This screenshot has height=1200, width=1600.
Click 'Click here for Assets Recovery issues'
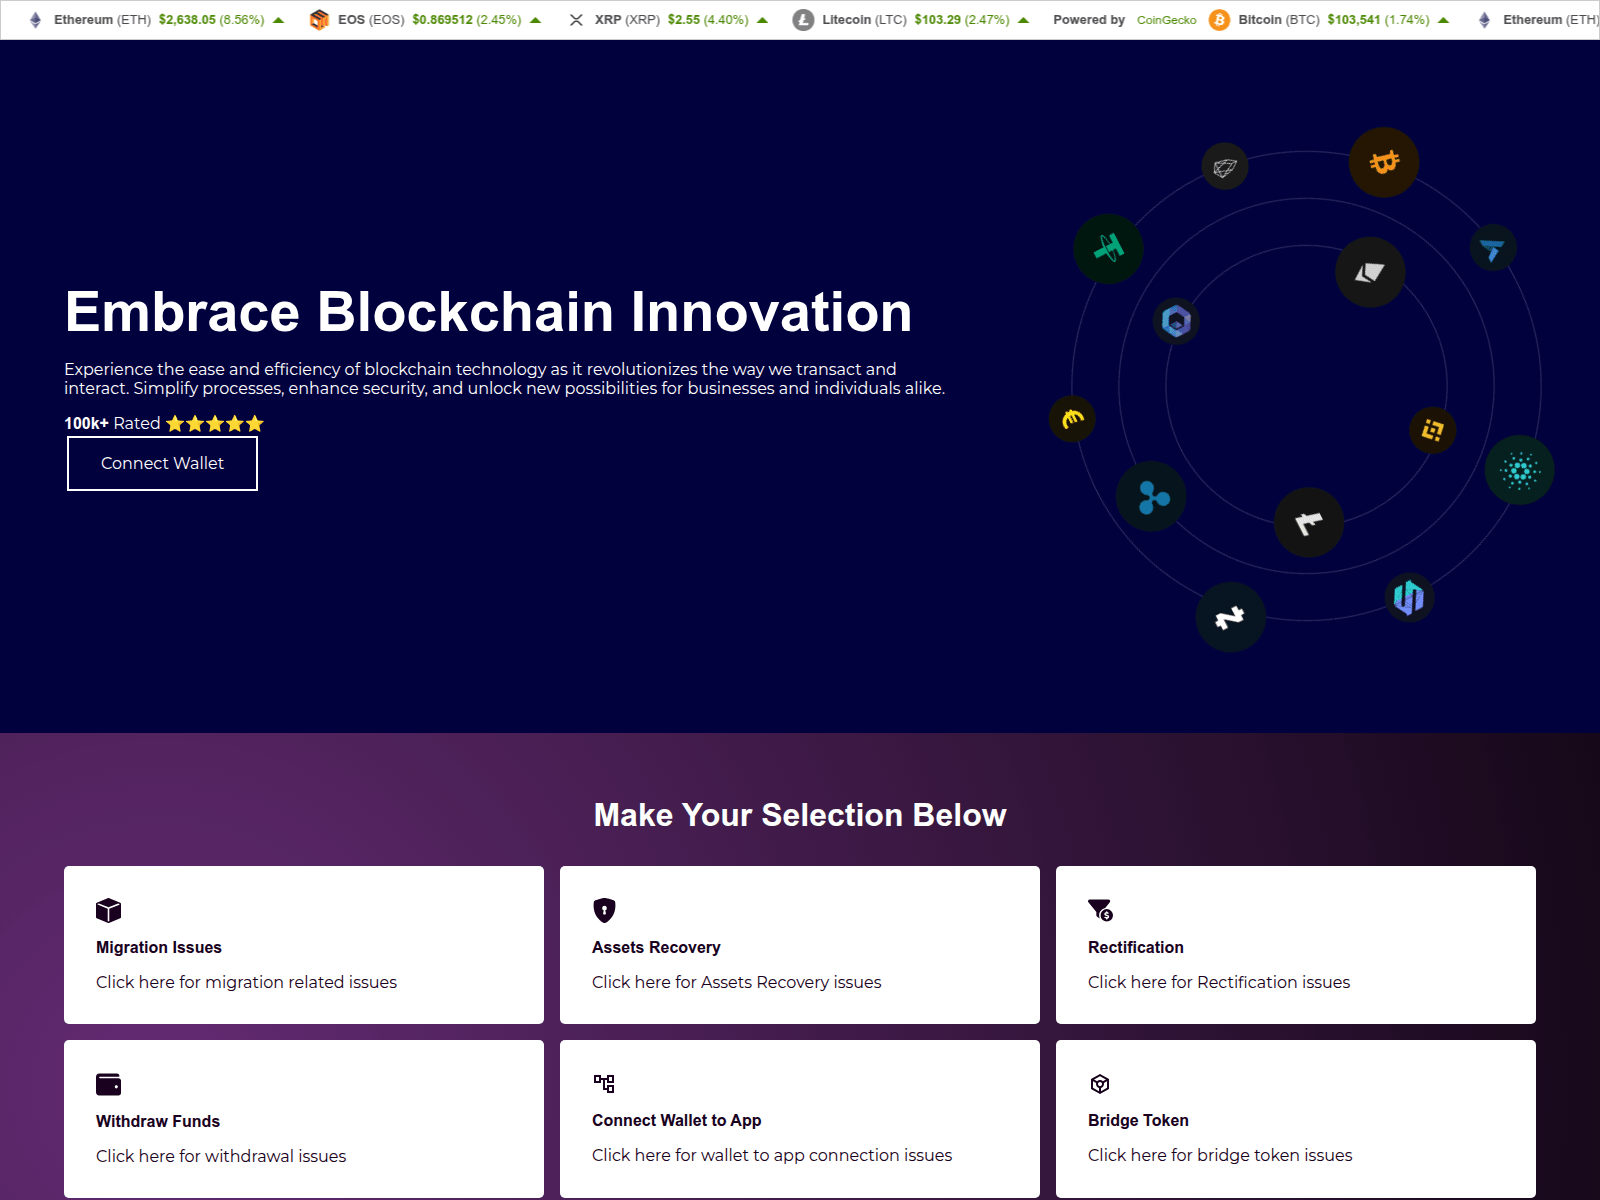pyautogui.click(x=737, y=982)
